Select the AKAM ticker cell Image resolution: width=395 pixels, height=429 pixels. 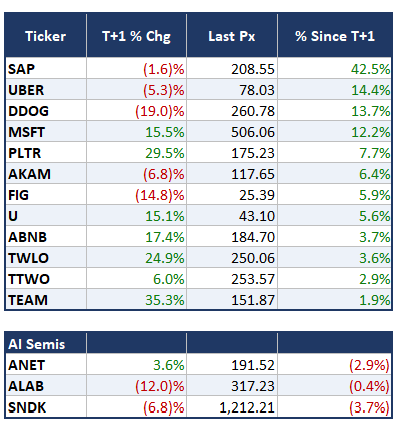point(46,174)
